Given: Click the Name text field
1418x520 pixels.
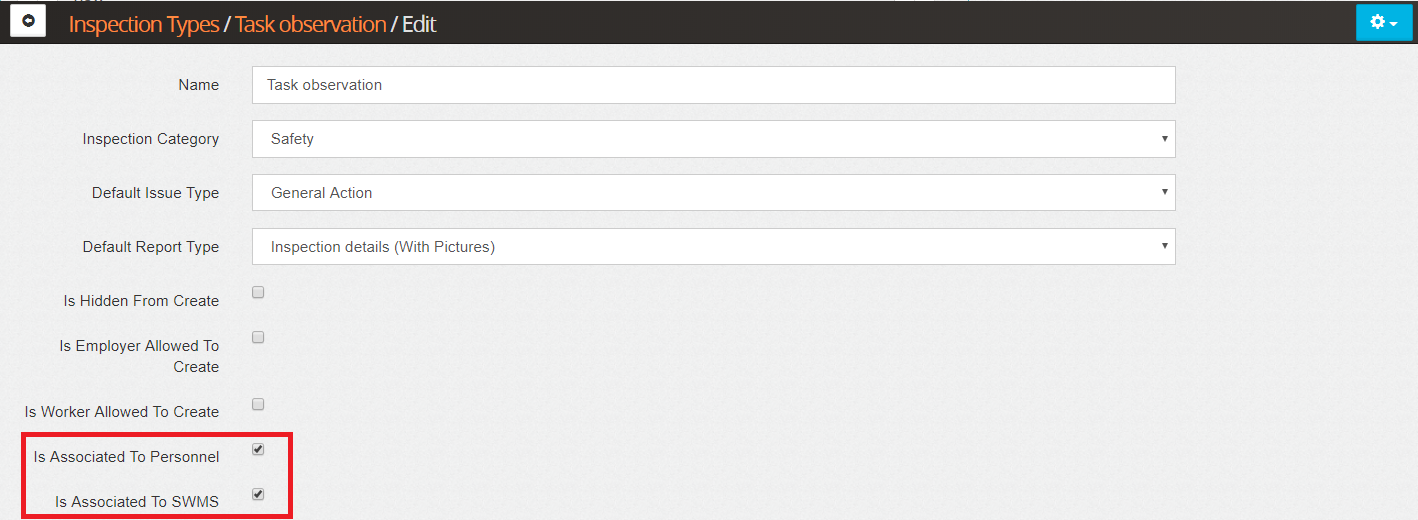Looking at the screenshot, I should point(713,85).
